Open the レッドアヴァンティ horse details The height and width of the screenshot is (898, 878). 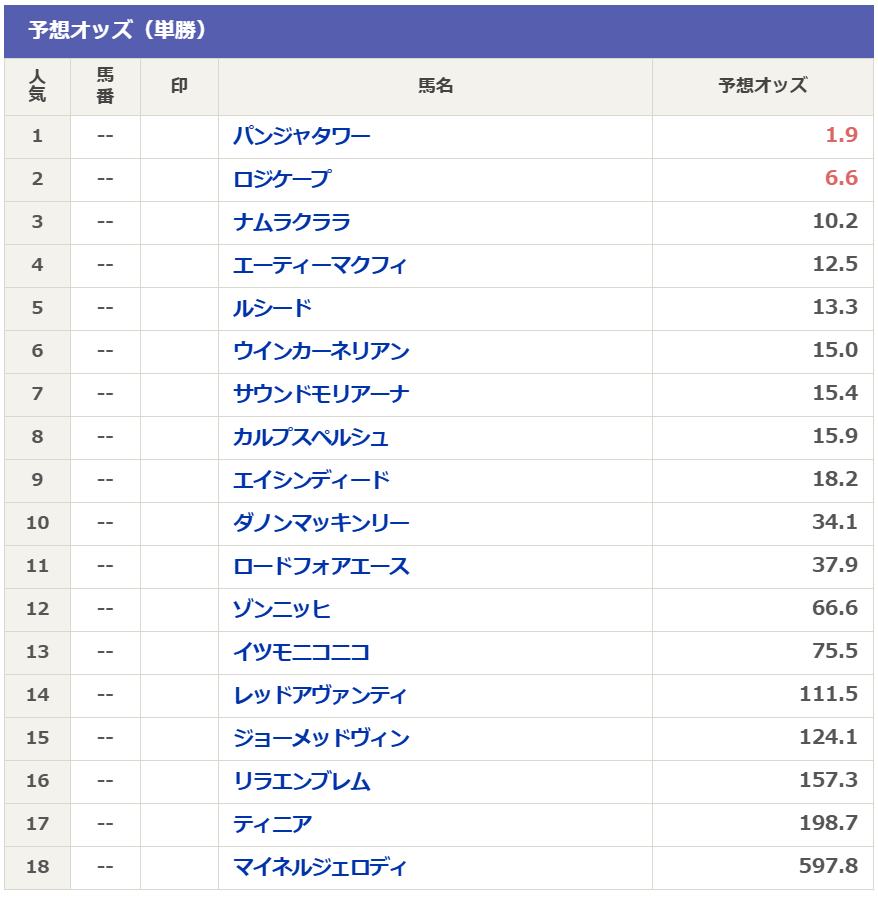click(x=320, y=695)
